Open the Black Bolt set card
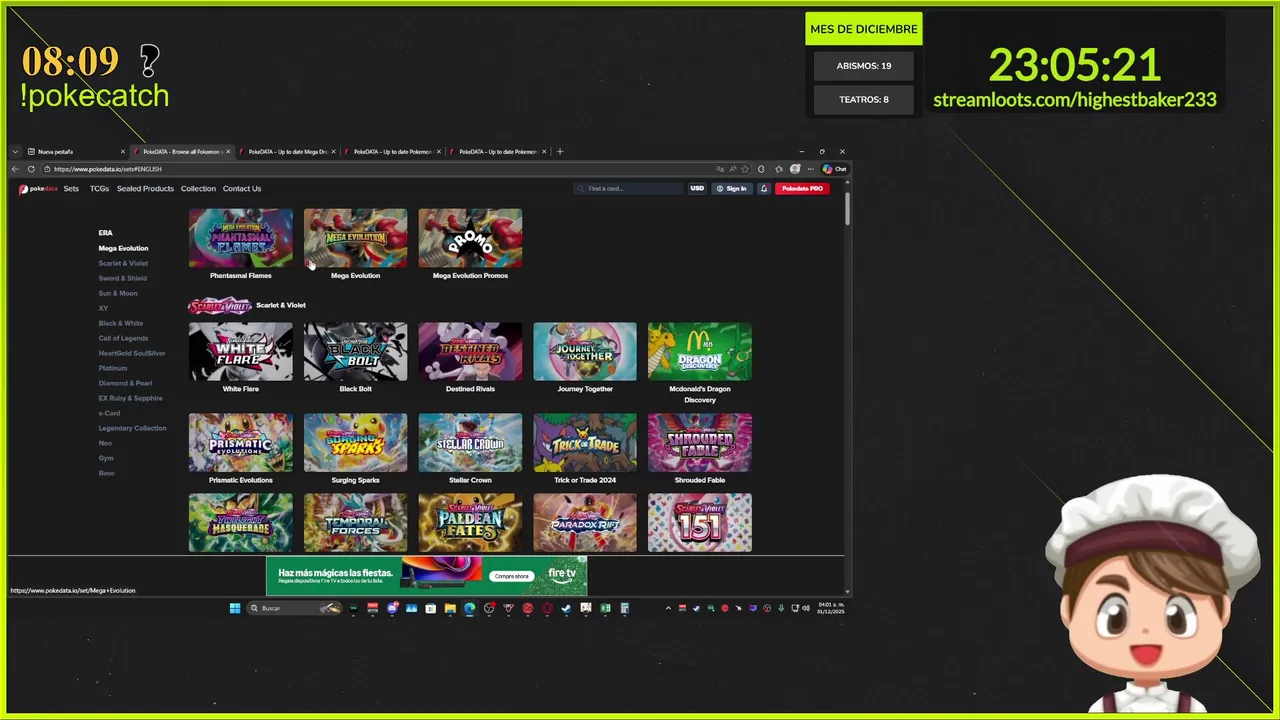This screenshot has width=1280, height=720. (x=355, y=351)
